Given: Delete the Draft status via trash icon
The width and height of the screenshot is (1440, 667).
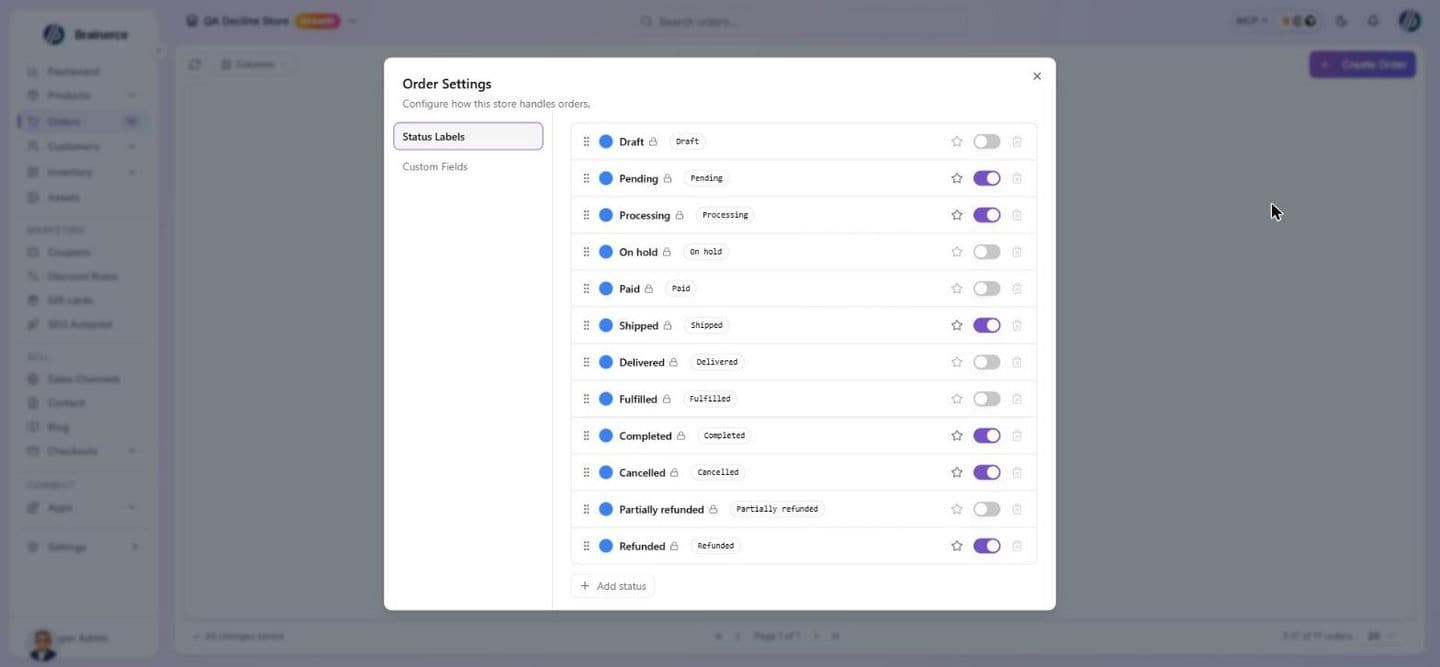Looking at the screenshot, I should tap(1017, 142).
